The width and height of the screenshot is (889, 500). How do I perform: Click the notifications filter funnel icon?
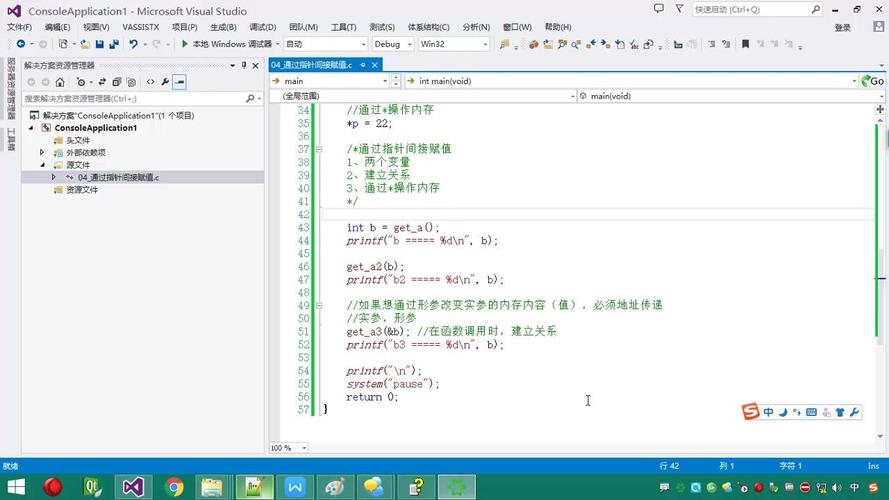click(679, 9)
